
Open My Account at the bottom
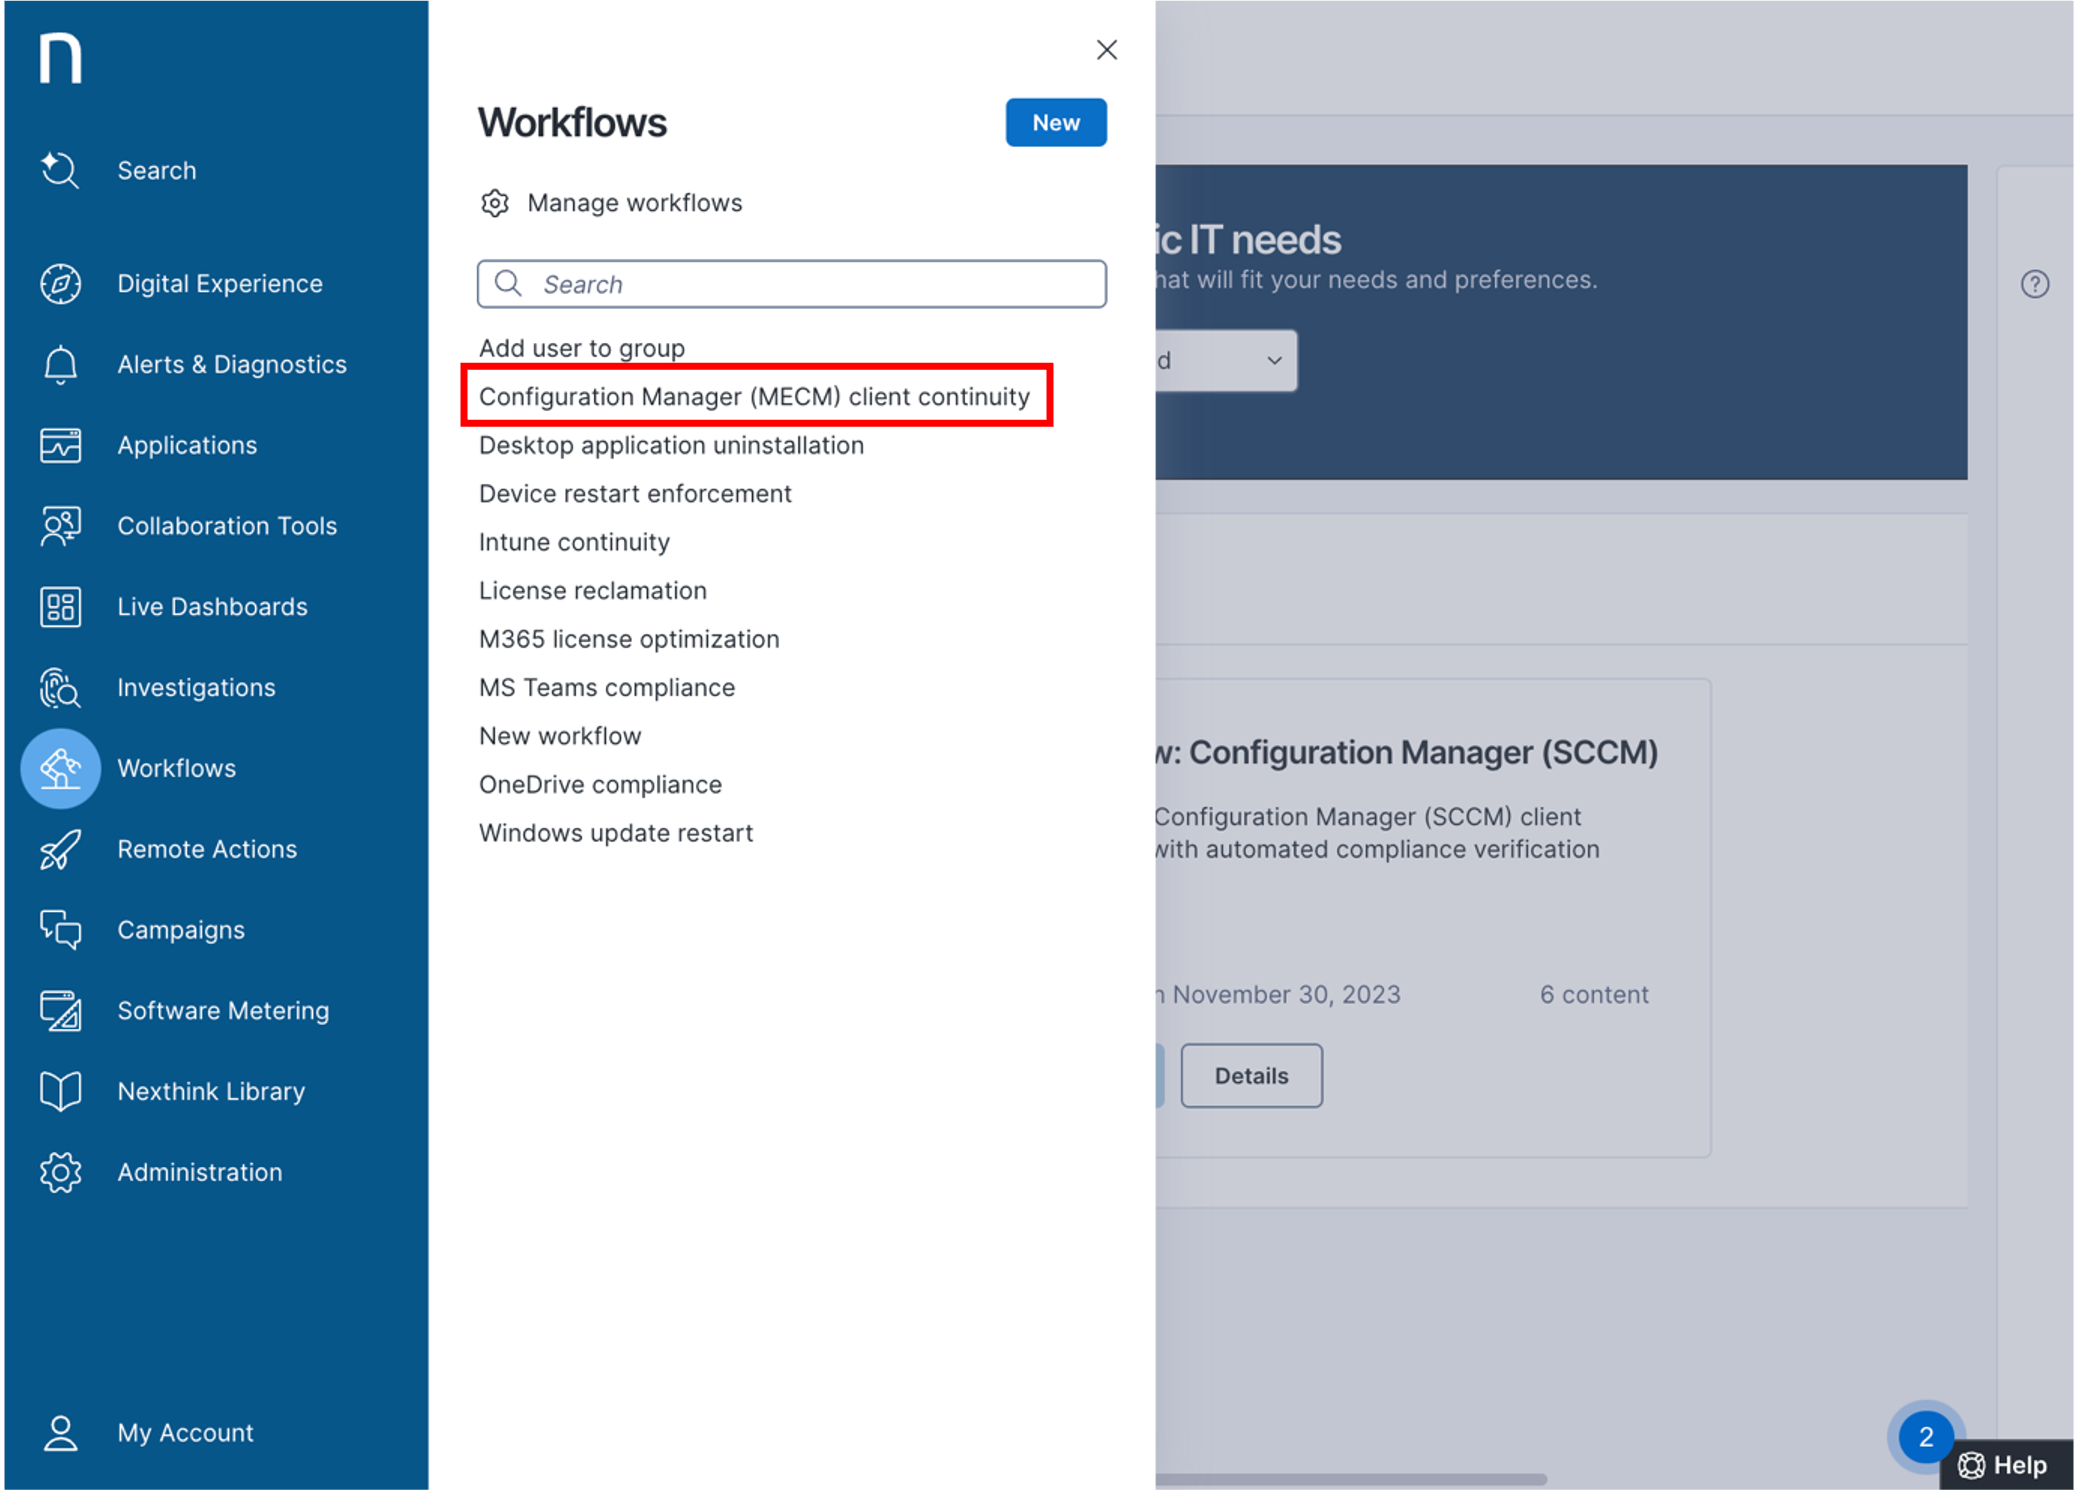point(185,1432)
